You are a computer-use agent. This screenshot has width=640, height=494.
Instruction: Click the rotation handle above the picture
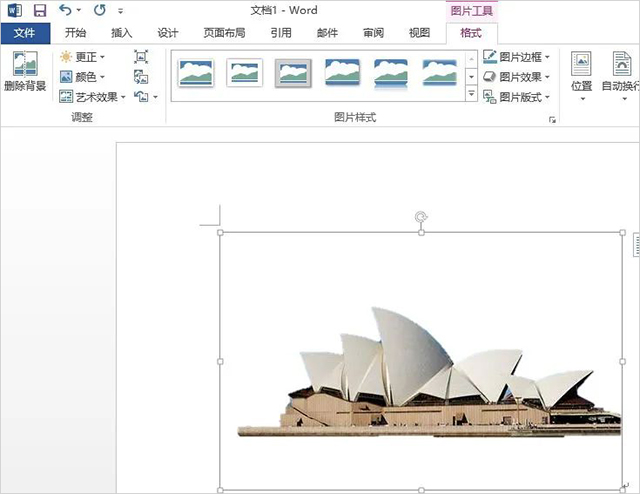click(x=421, y=216)
